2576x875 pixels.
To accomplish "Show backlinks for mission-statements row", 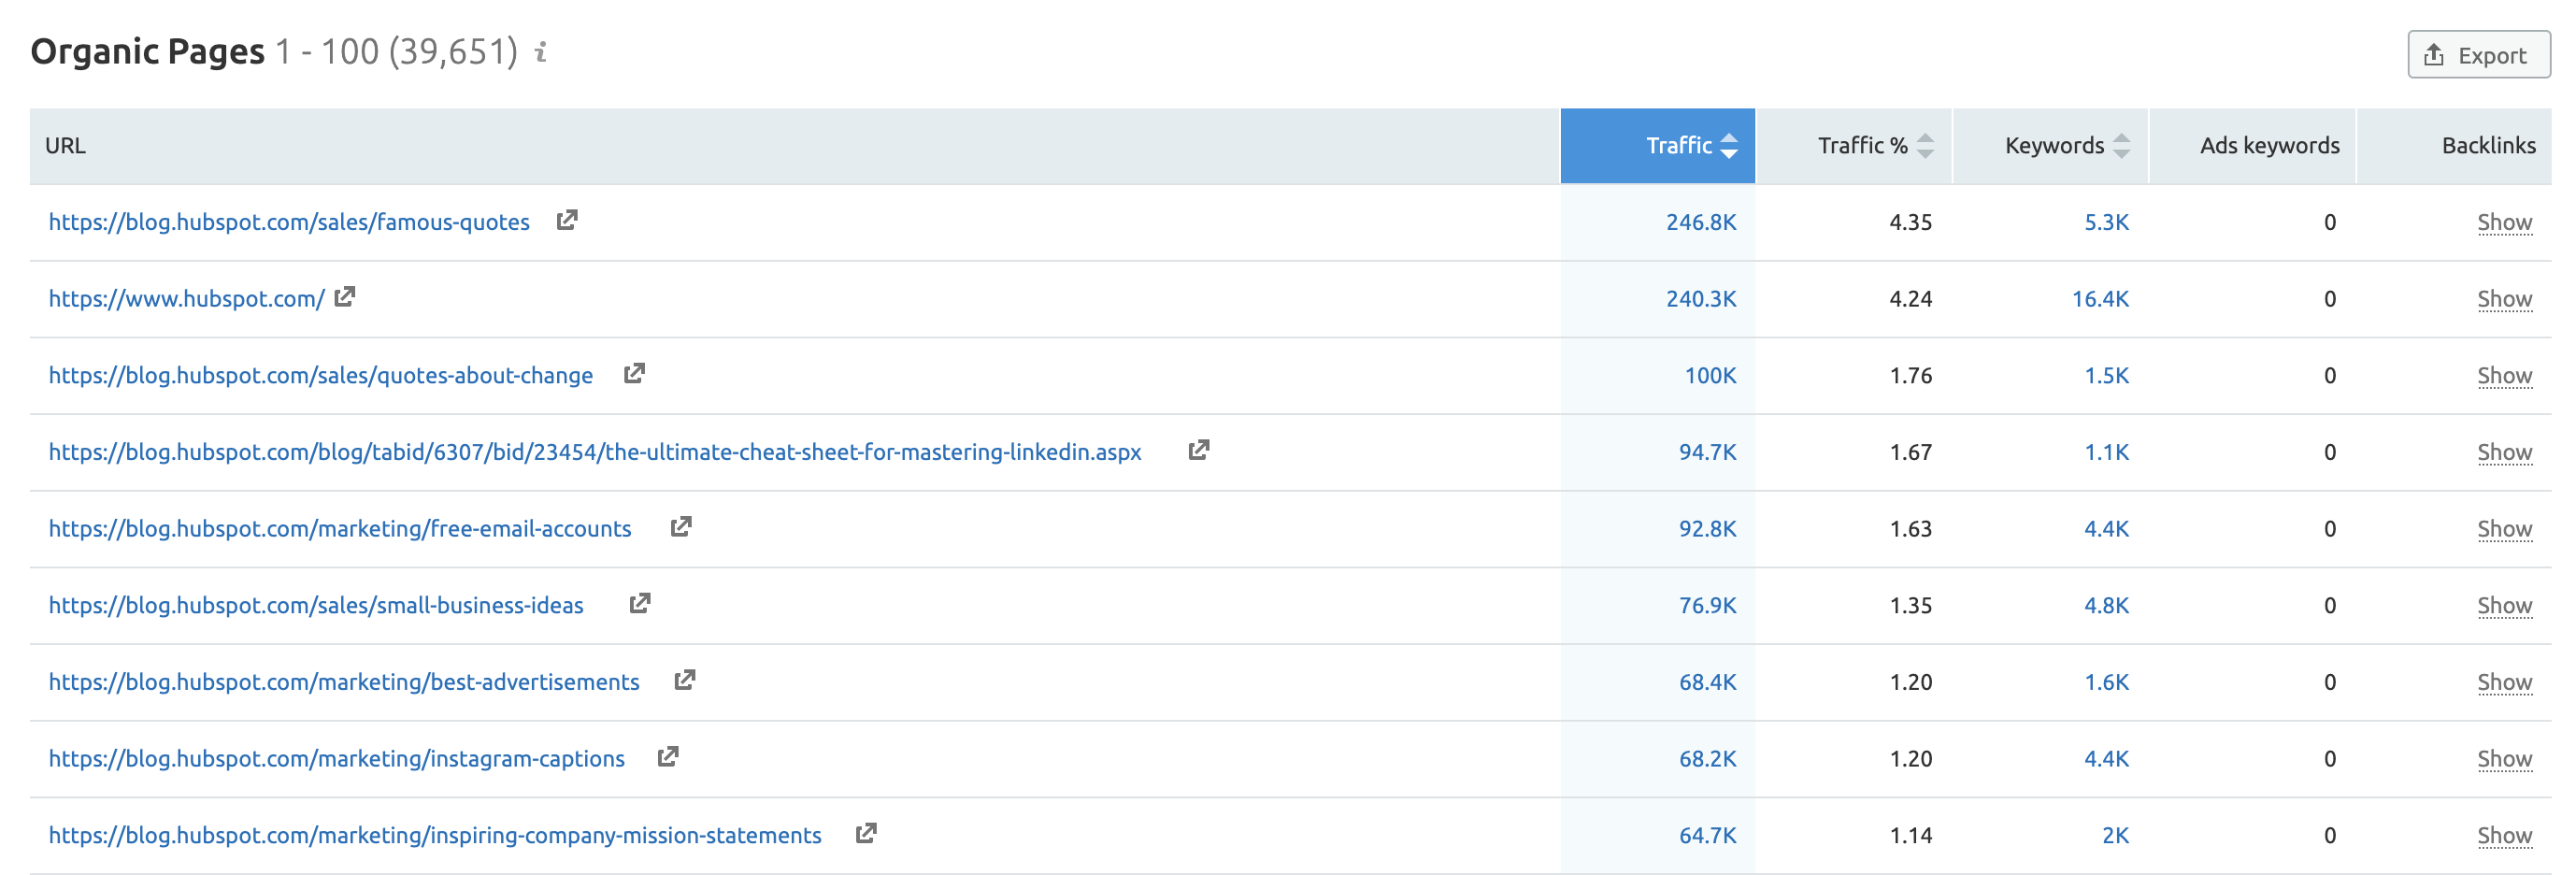I will 2504,835.
